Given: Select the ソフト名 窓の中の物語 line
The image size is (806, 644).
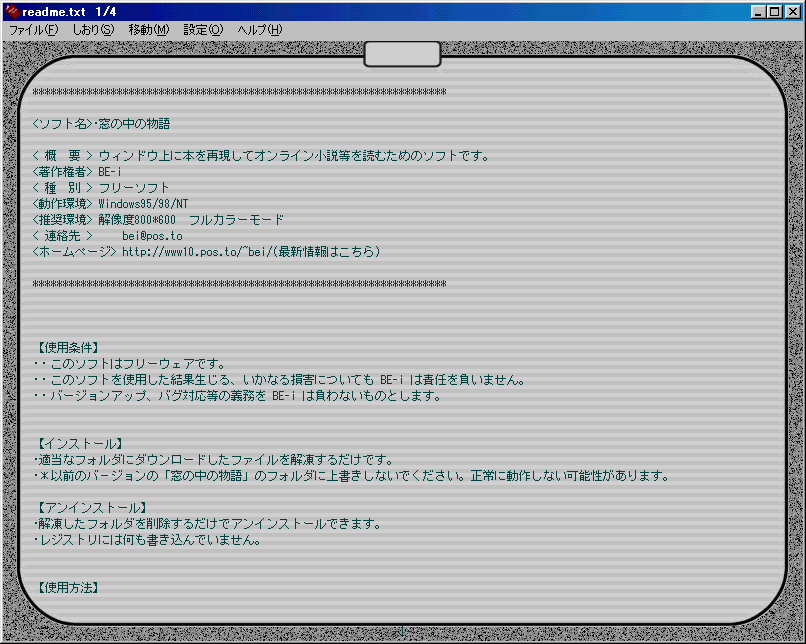Looking at the screenshot, I should coord(101,124).
